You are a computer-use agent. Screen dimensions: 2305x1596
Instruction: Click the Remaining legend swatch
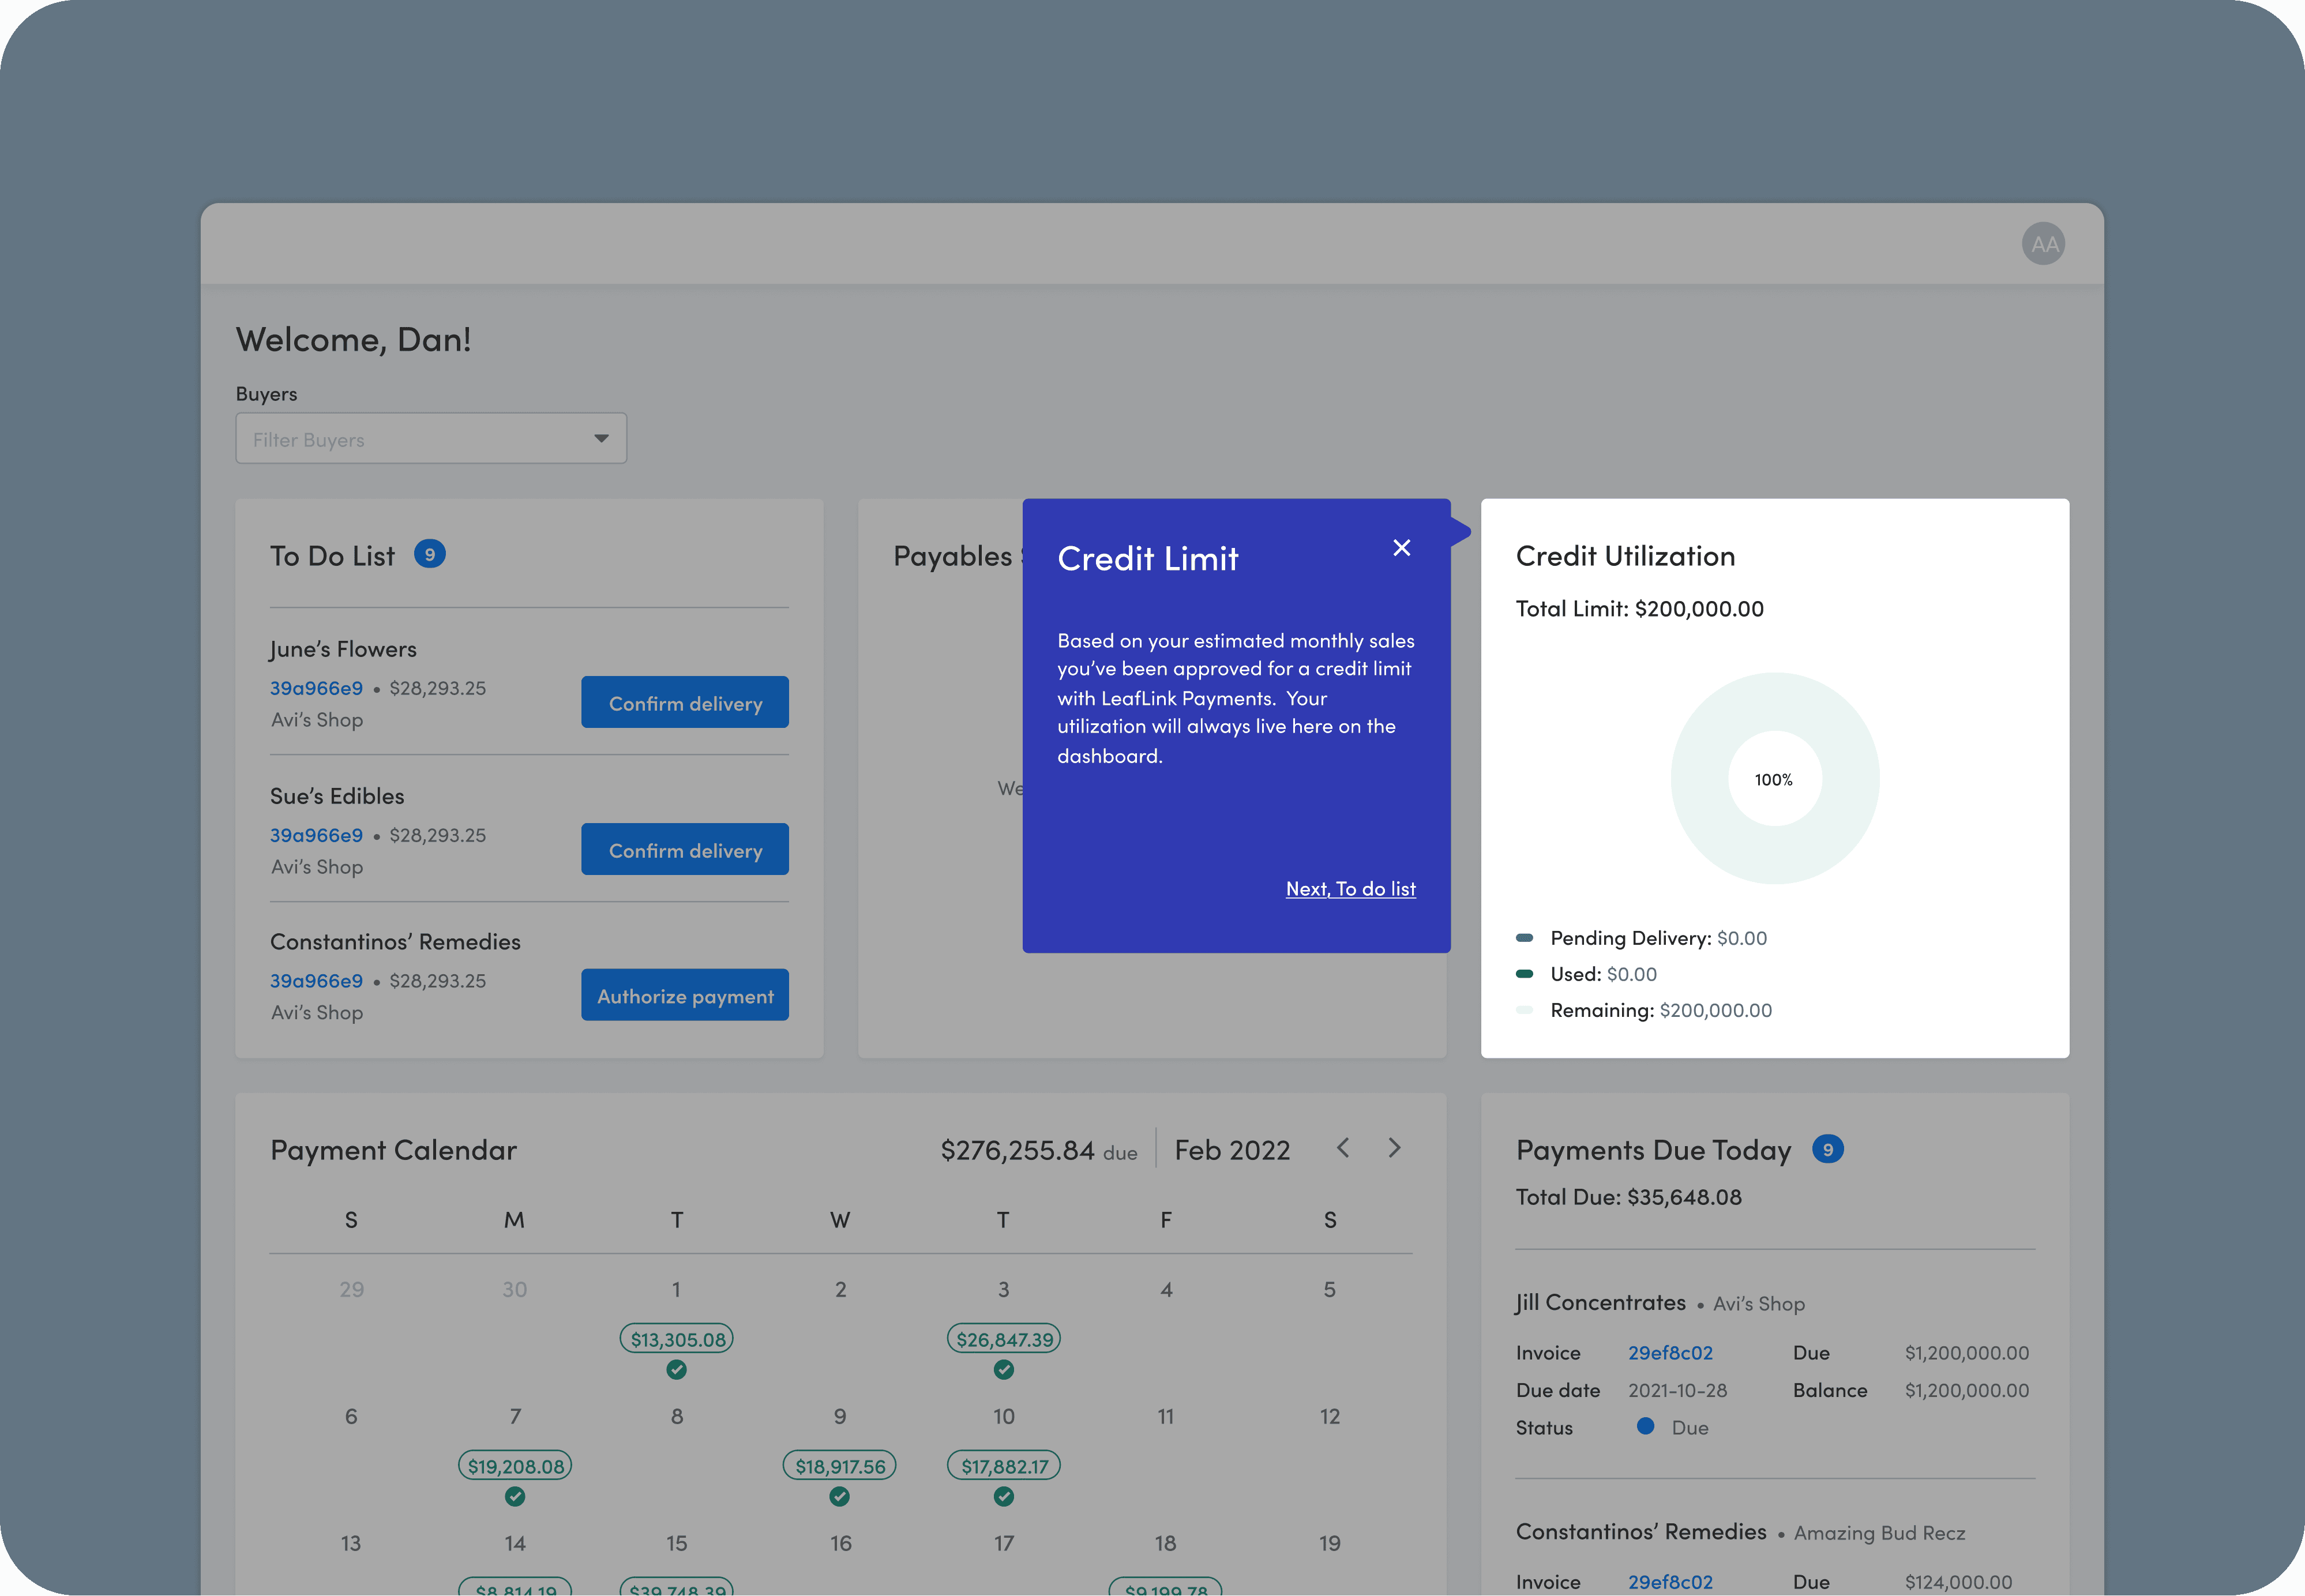(x=1525, y=1010)
